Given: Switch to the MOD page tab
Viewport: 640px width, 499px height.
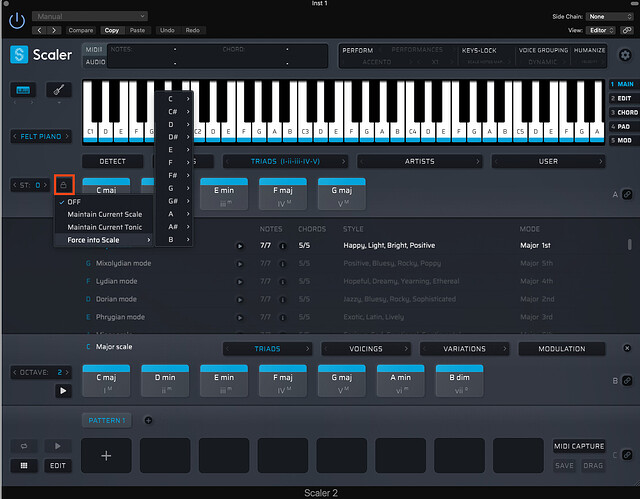Looking at the screenshot, I should point(622,140).
